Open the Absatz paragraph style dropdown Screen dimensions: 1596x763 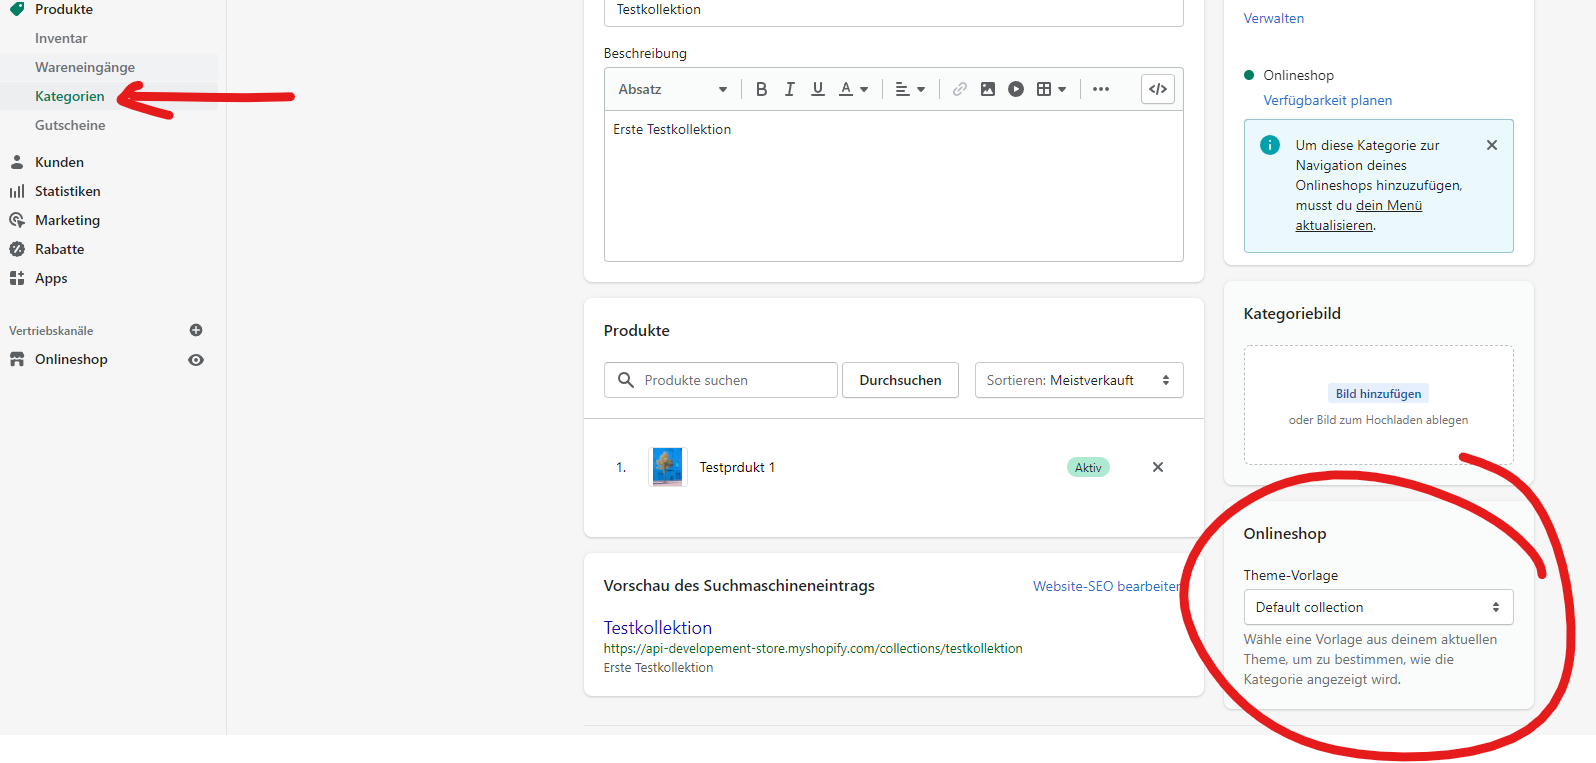[672, 89]
